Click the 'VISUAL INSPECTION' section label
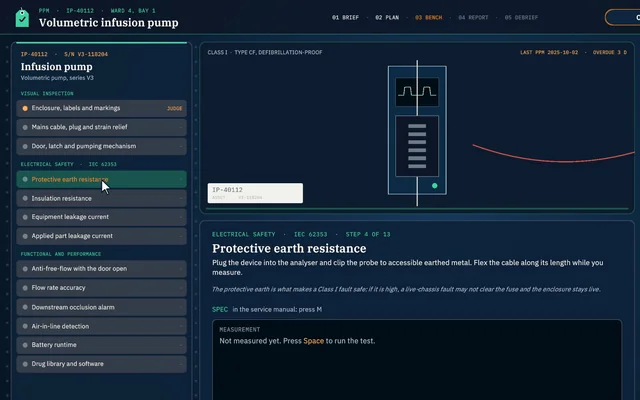The width and height of the screenshot is (640, 400). [x=47, y=93]
